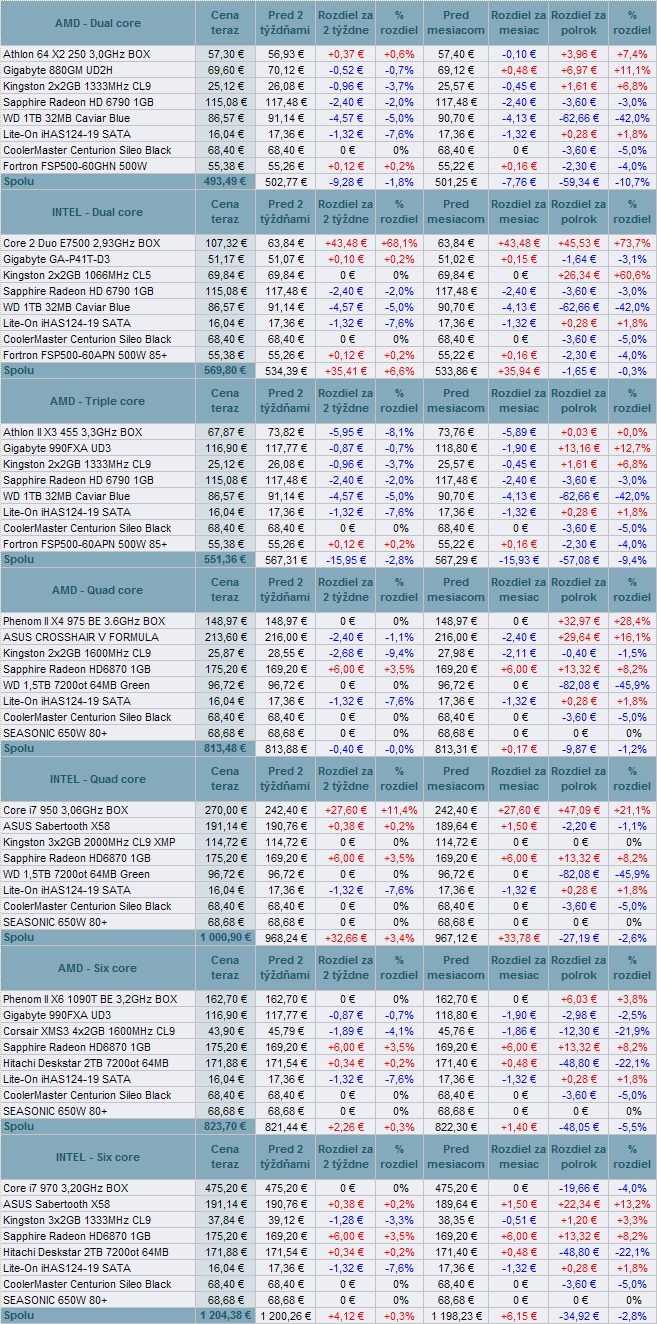This screenshot has height=1324, width=657.
Task: Click the 1 198,23 € month-ago total
Action: click(x=455, y=1315)
